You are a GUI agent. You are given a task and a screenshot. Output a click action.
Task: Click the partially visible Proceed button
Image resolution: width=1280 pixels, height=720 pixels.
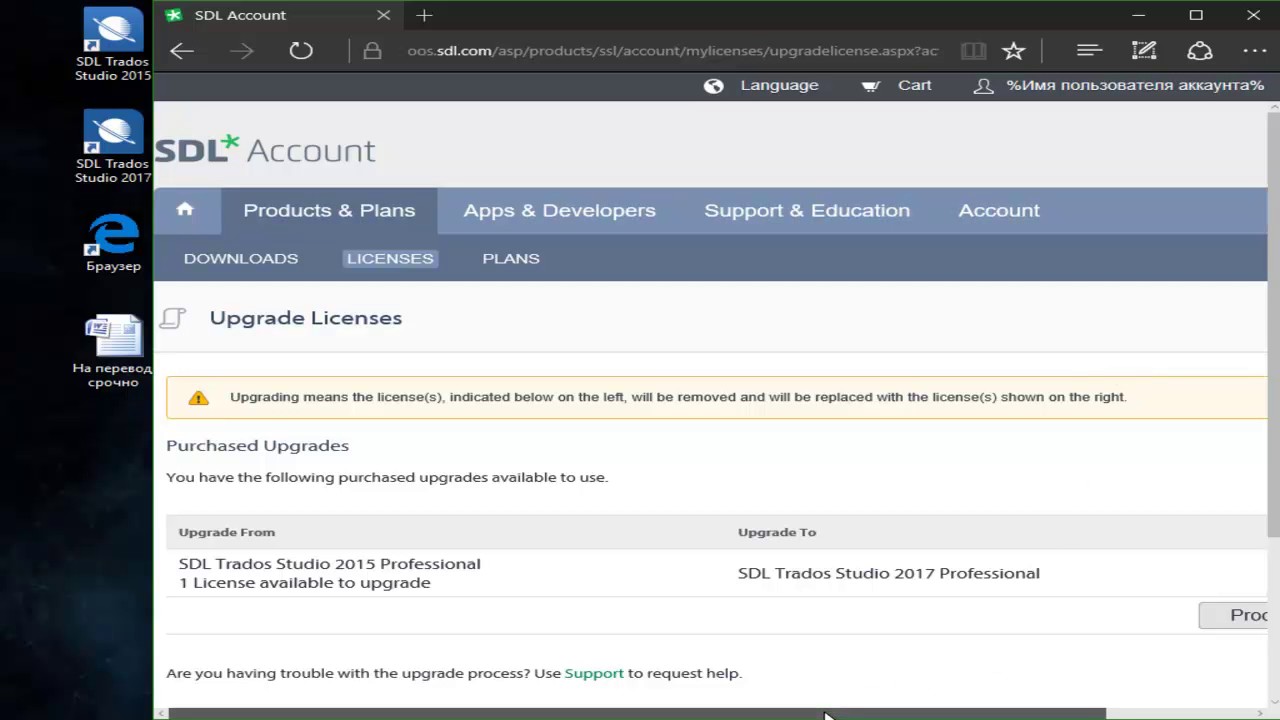click(x=1233, y=615)
